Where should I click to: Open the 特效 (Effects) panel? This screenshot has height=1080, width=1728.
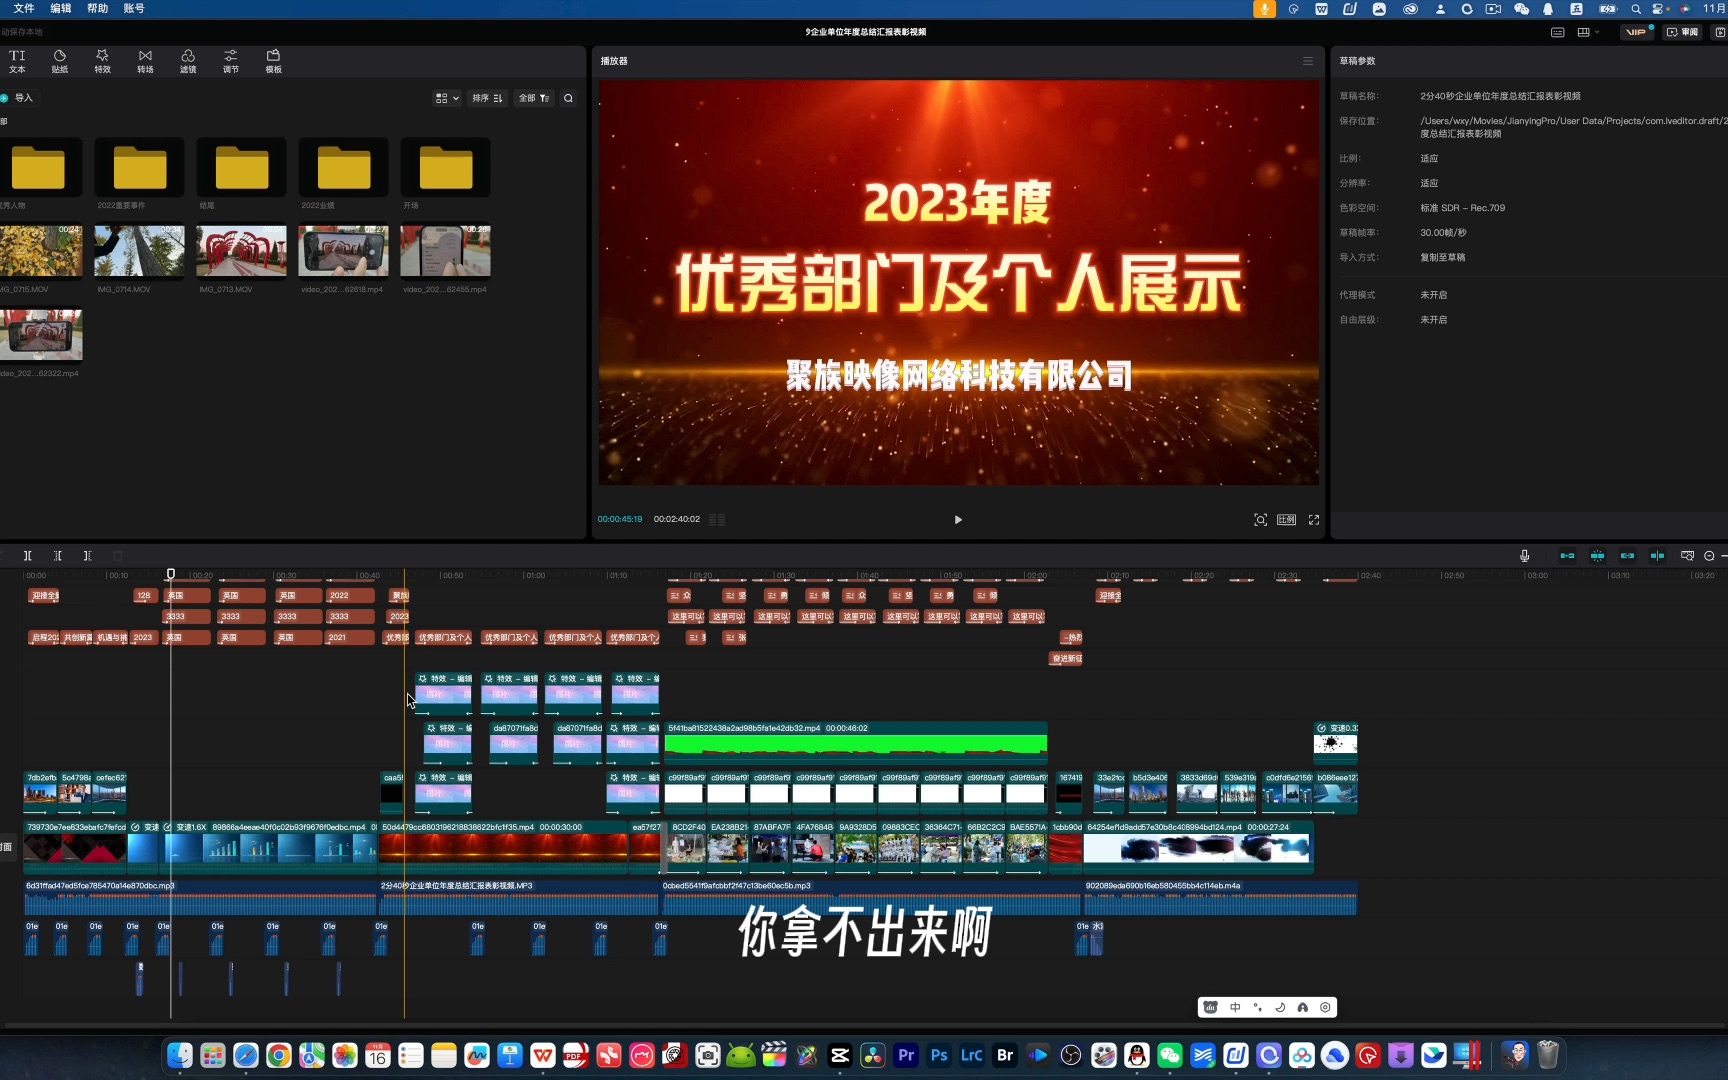pyautogui.click(x=102, y=61)
